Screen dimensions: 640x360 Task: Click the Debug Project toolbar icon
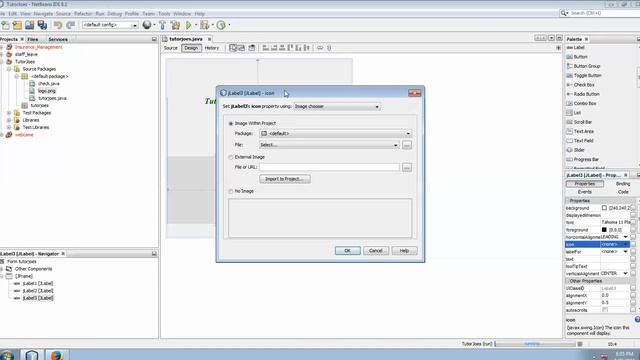pyautogui.click(x=204, y=25)
